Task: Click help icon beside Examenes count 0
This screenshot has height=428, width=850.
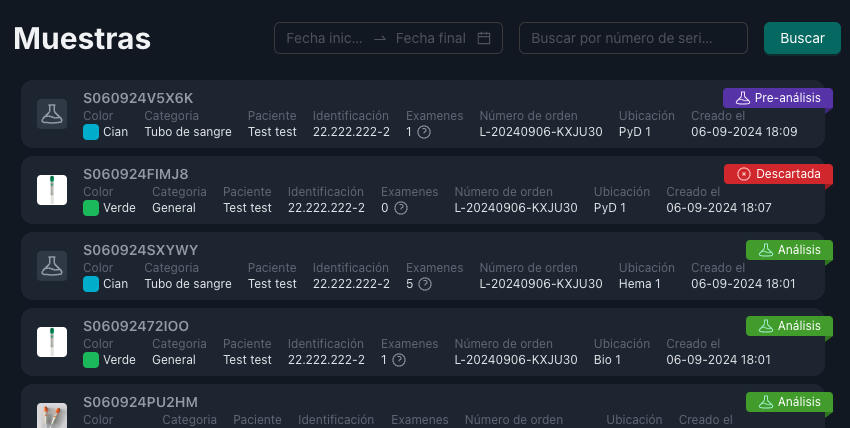Action: point(400,208)
